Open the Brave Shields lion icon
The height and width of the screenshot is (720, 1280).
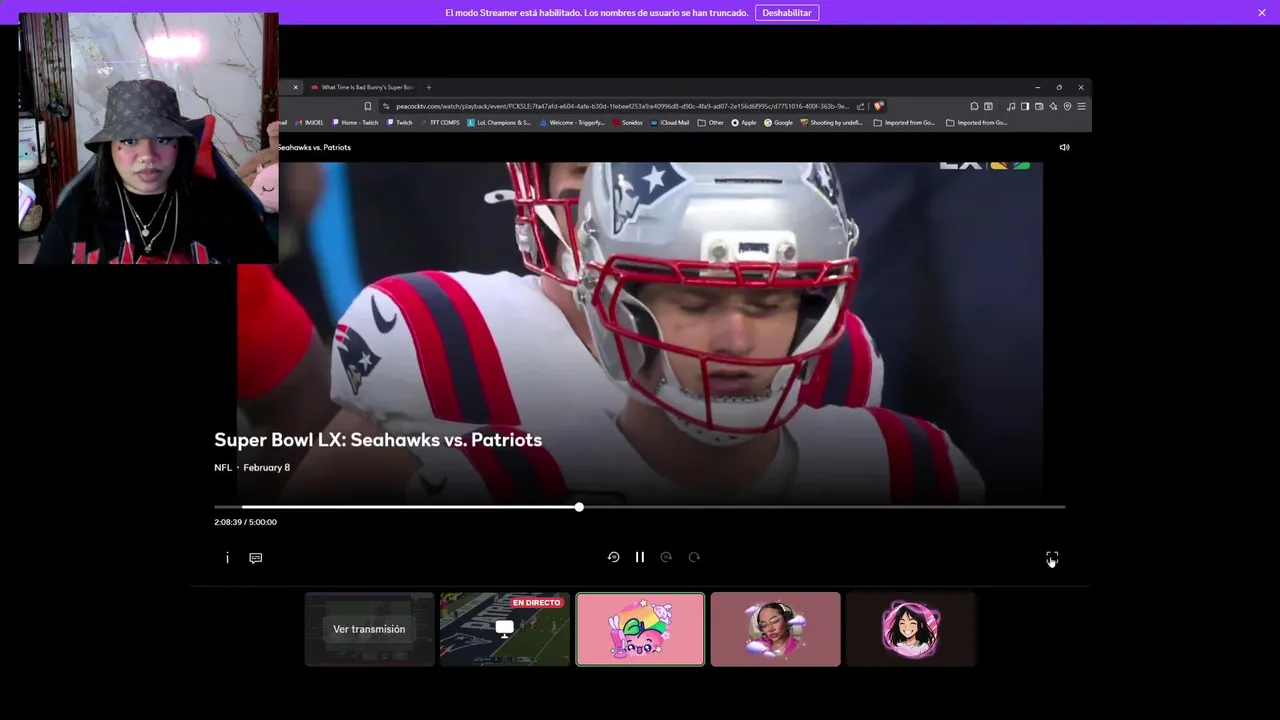tap(878, 106)
